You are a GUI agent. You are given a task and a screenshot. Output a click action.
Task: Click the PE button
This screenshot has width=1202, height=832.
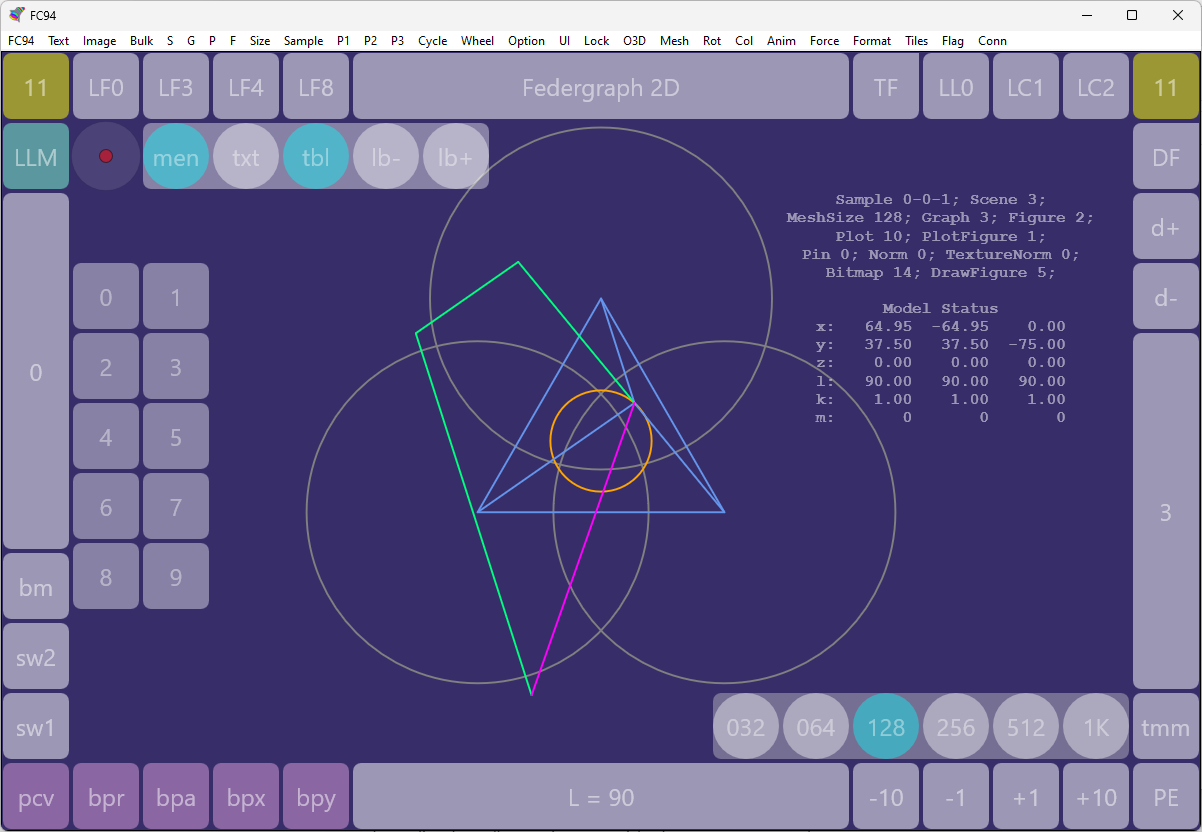pos(1165,796)
